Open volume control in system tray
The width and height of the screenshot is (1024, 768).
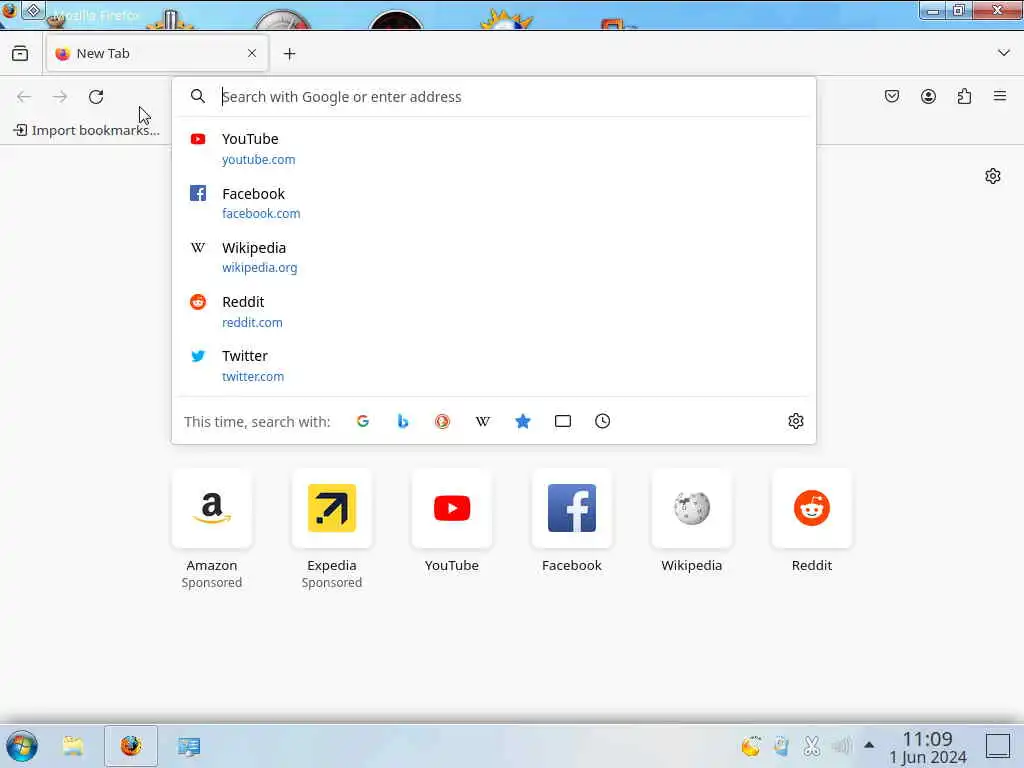point(842,745)
